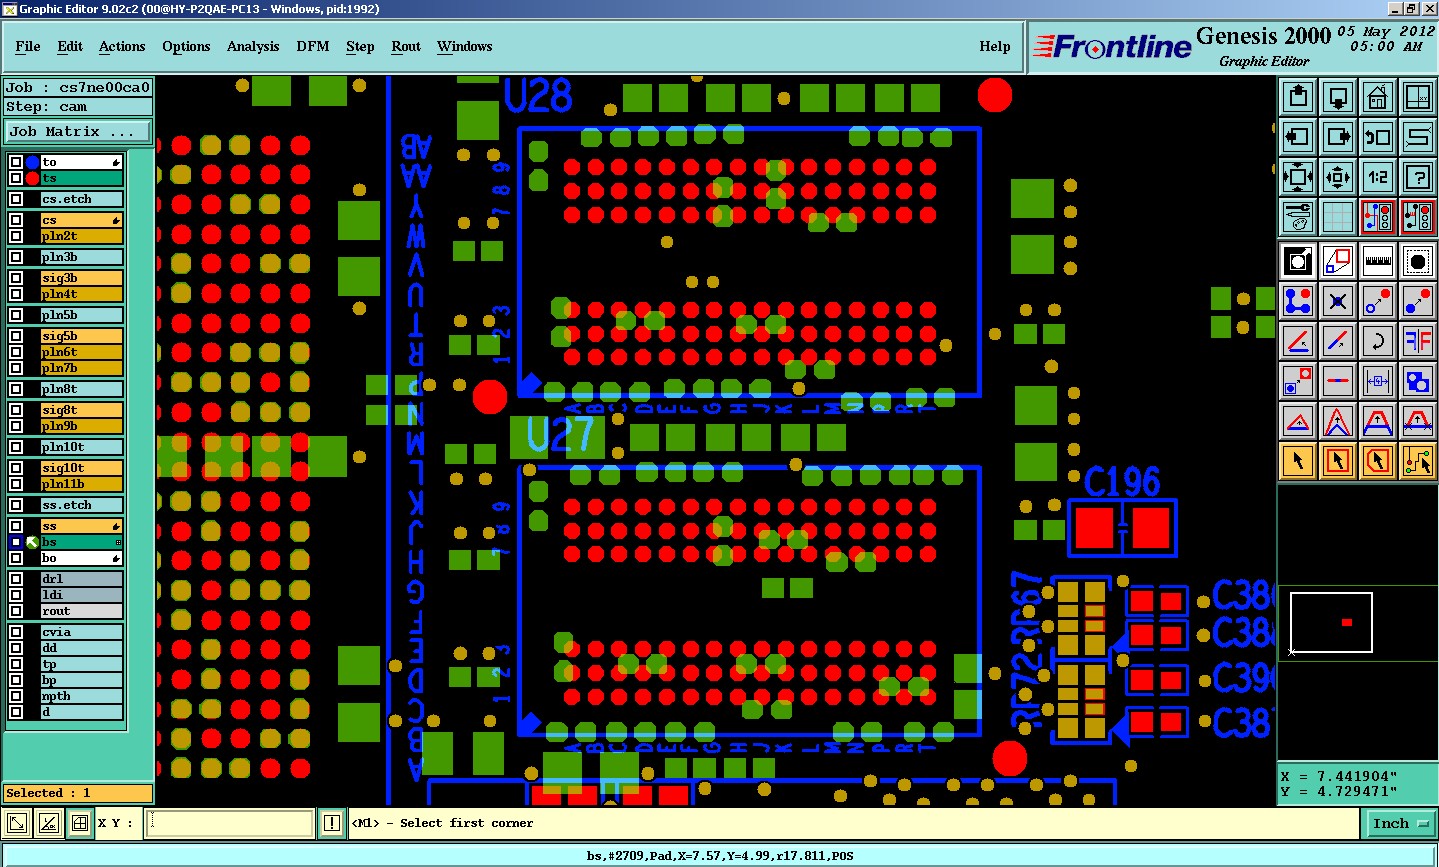
Task: Click the Home view icon
Action: point(1378,97)
